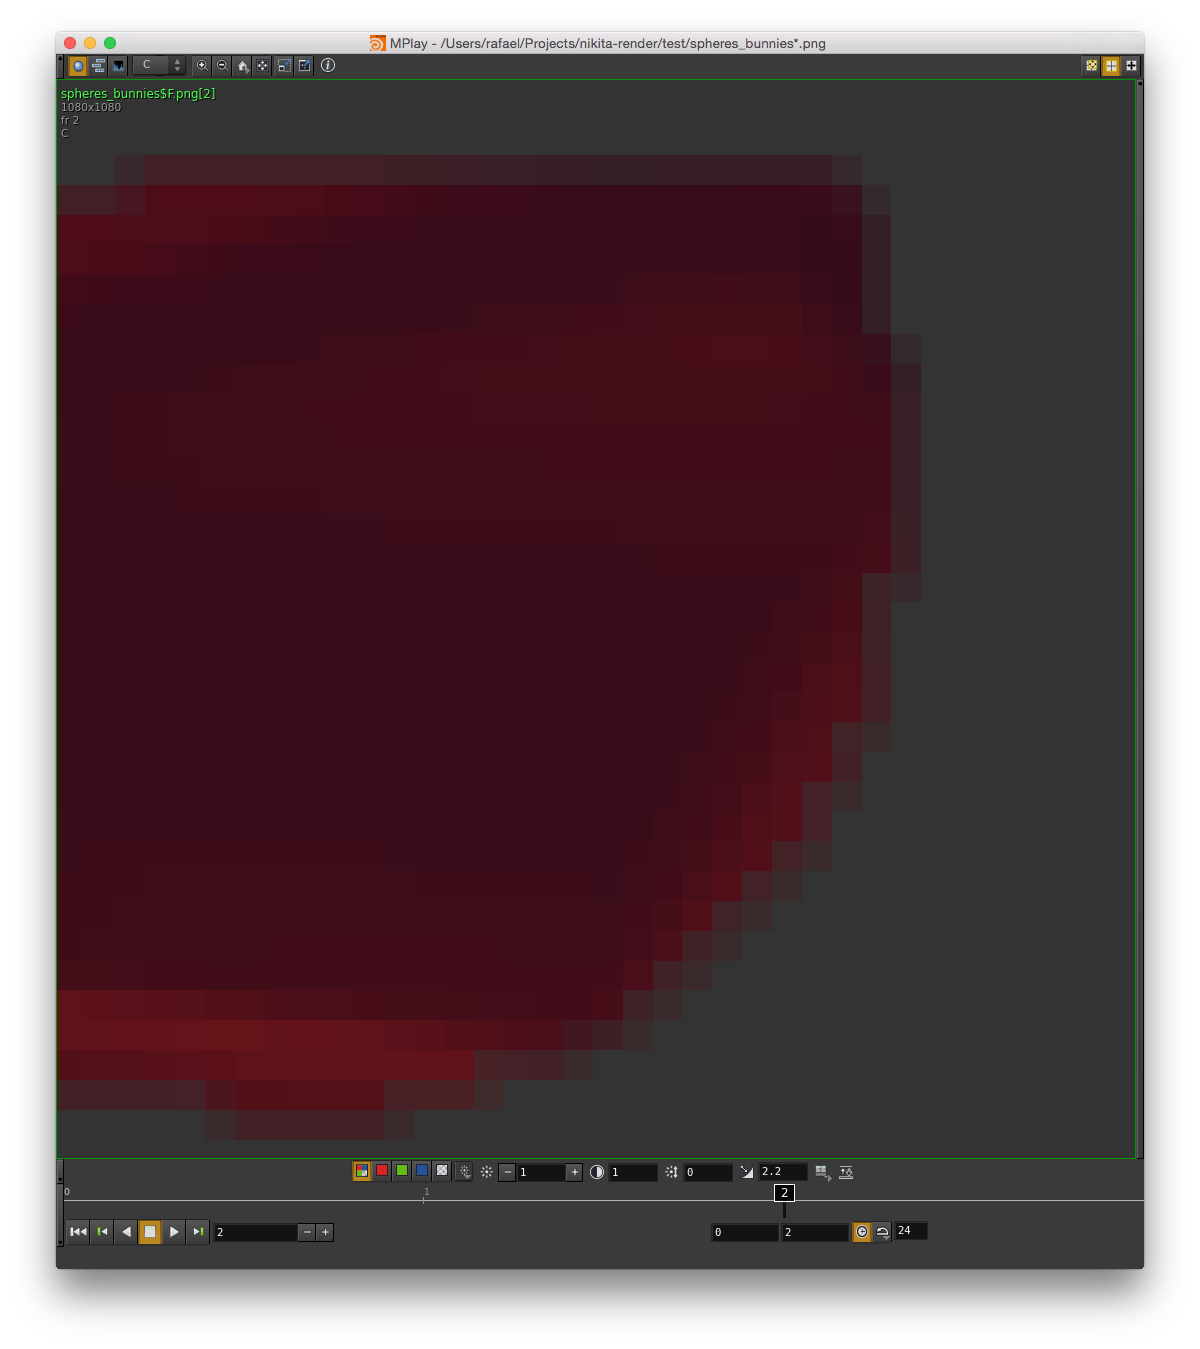Click the MPlay window title bar

[600, 43]
